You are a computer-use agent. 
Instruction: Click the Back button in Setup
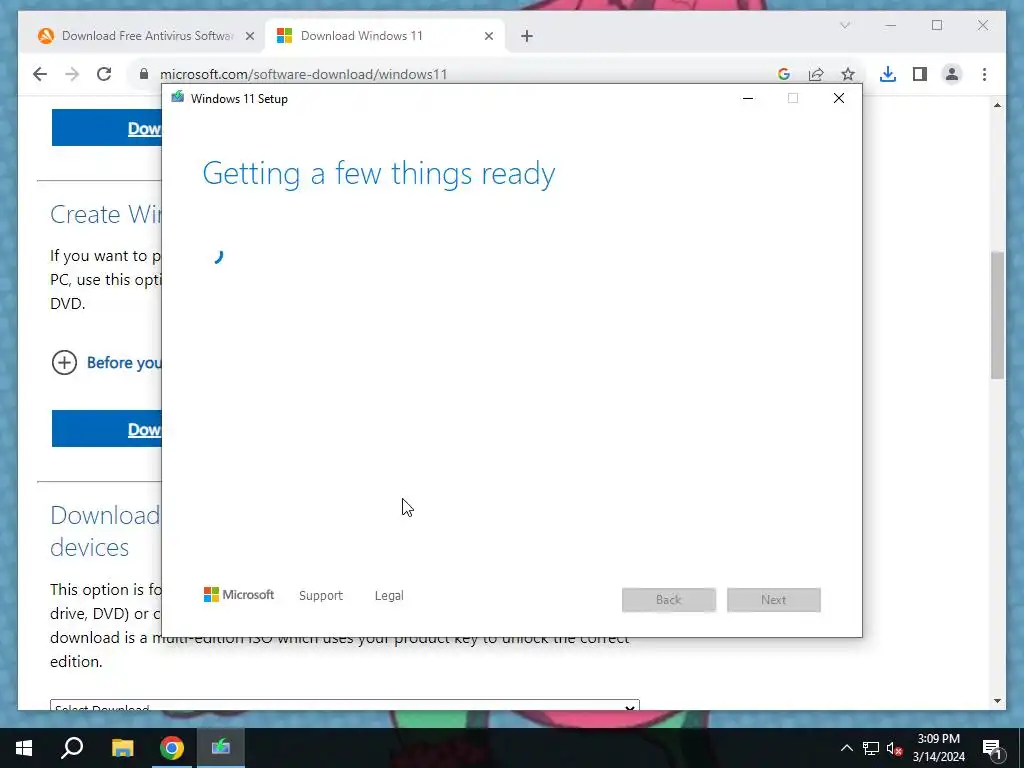(x=669, y=600)
